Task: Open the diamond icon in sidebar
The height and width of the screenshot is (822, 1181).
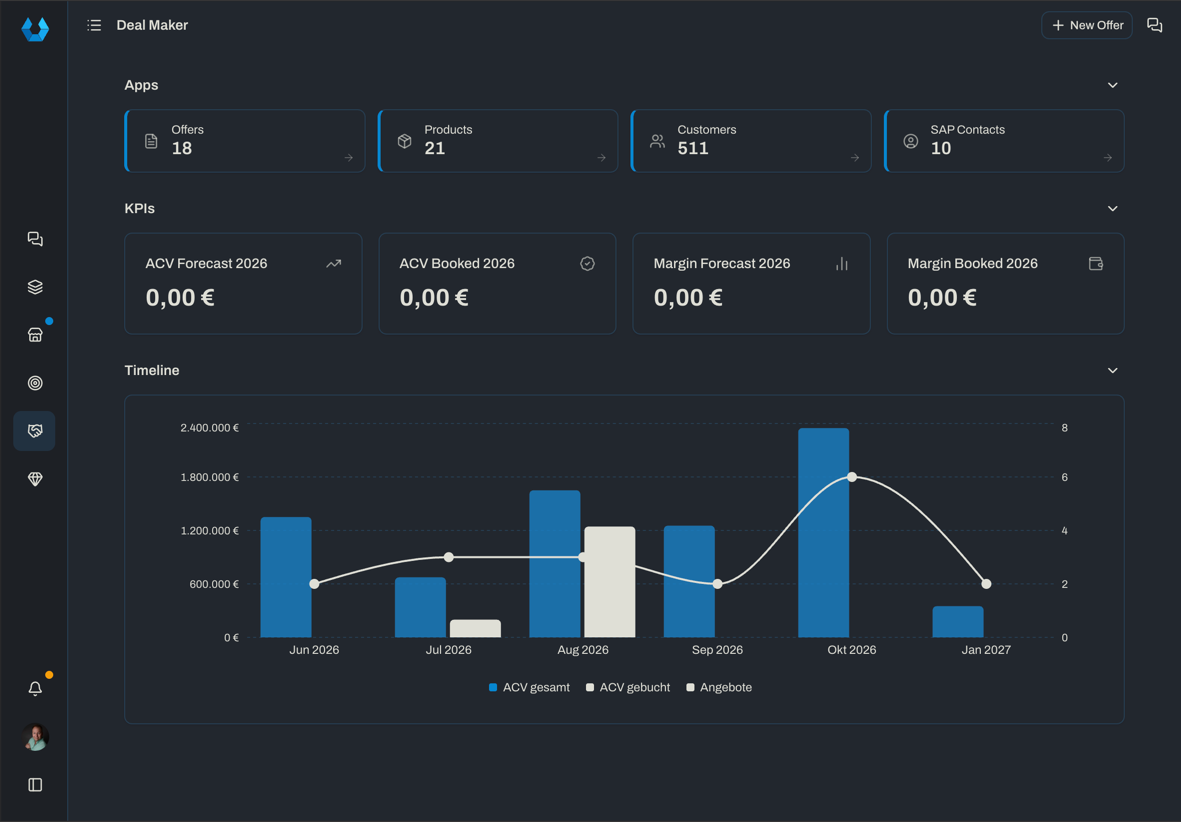Action: click(x=35, y=479)
